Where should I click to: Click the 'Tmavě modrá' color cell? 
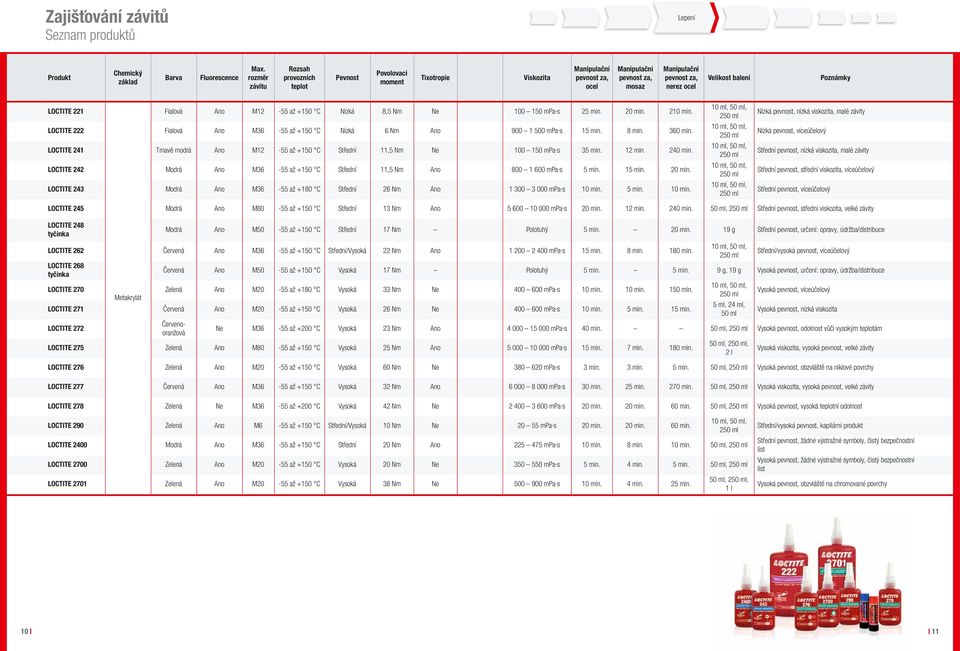point(173,150)
